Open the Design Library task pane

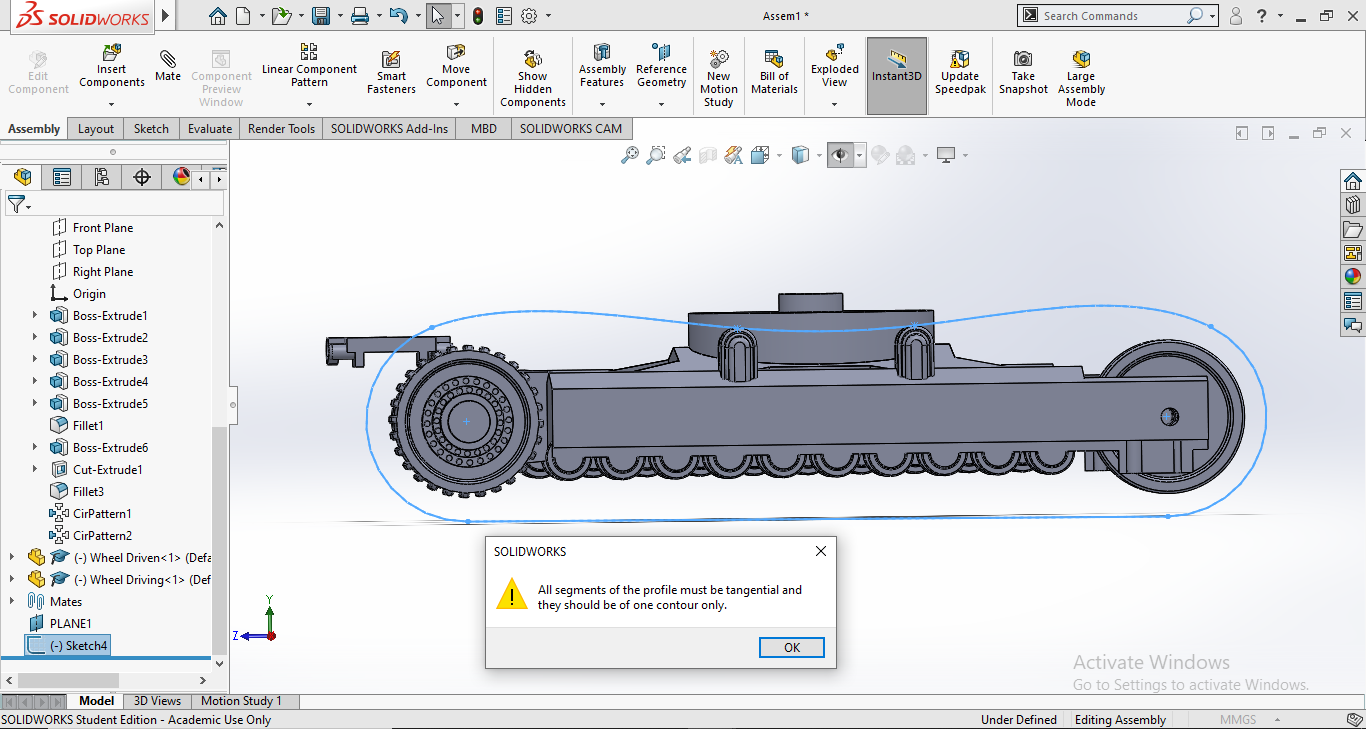point(1353,205)
